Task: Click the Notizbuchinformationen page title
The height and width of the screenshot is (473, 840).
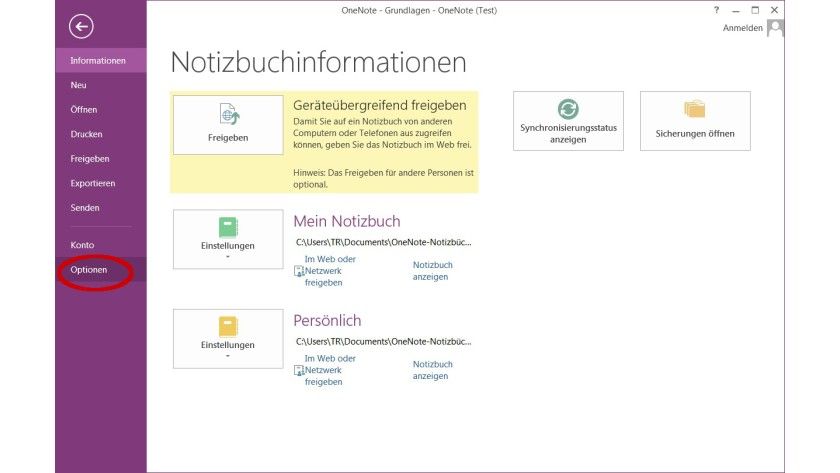Action: [x=318, y=62]
